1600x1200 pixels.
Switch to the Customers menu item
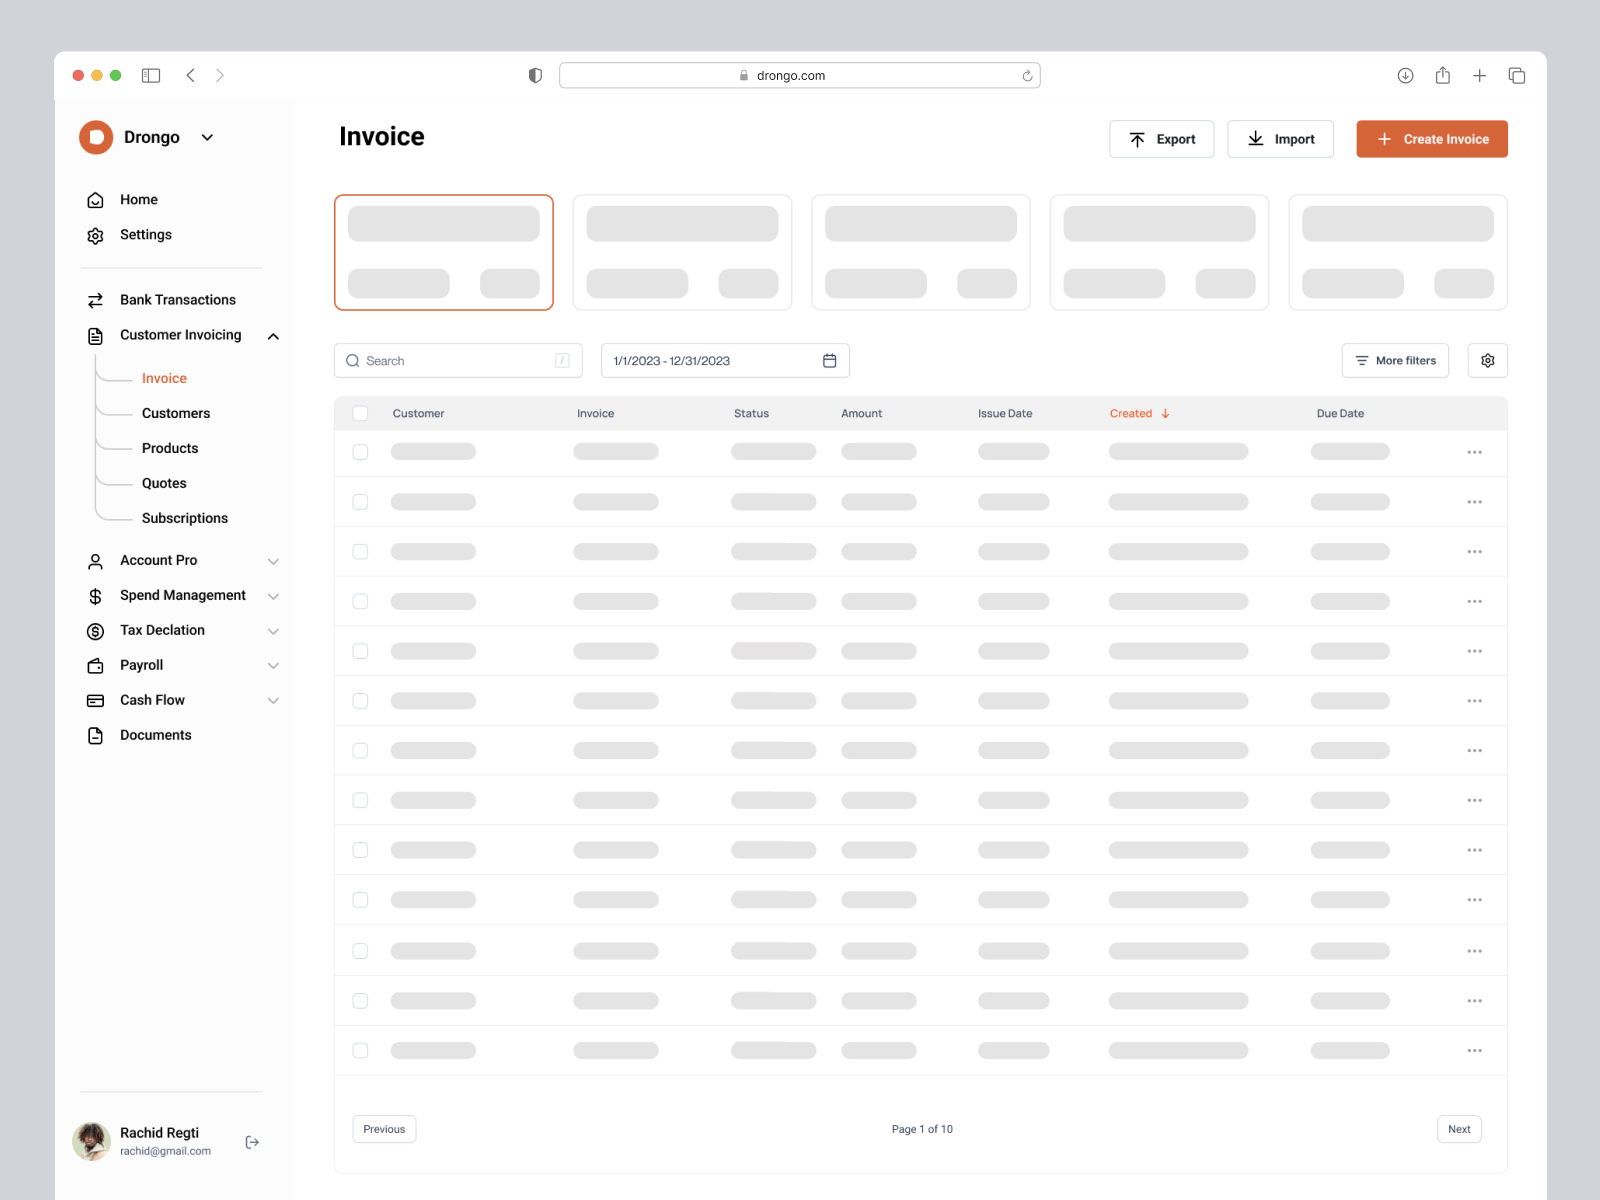(175, 413)
